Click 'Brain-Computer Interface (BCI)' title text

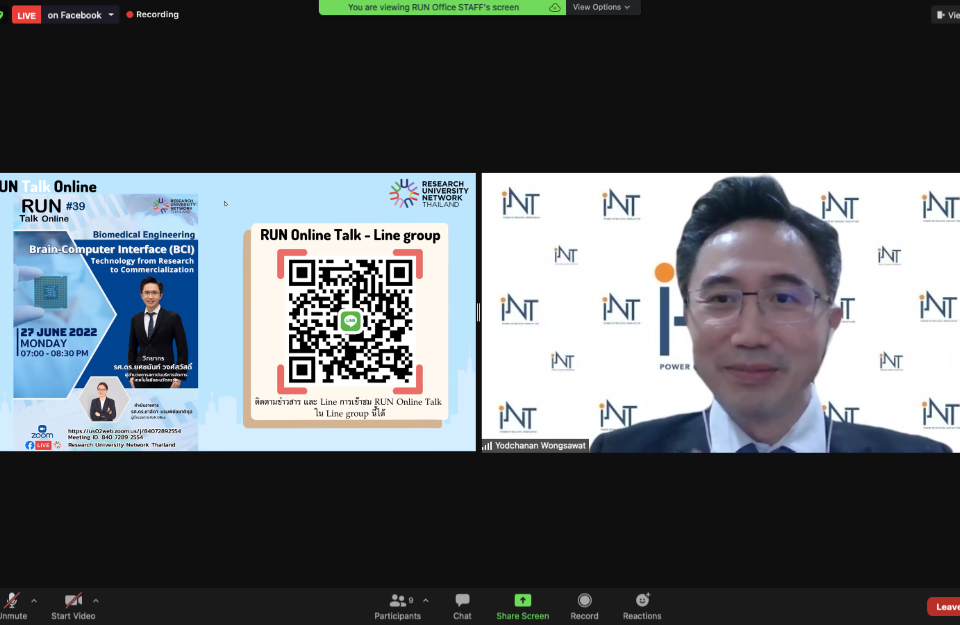click(112, 249)
